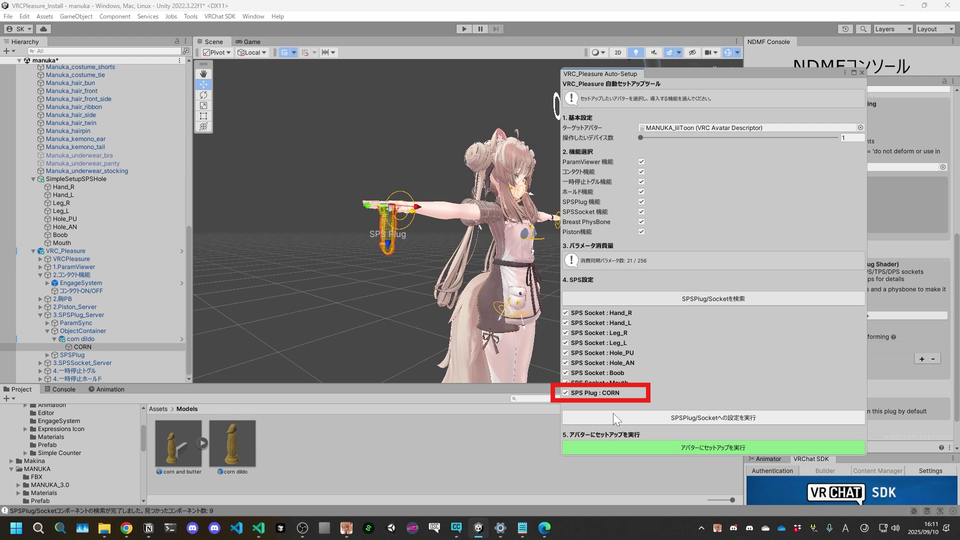
Task: Select the Rect transform tool
Action: (203, 116)
